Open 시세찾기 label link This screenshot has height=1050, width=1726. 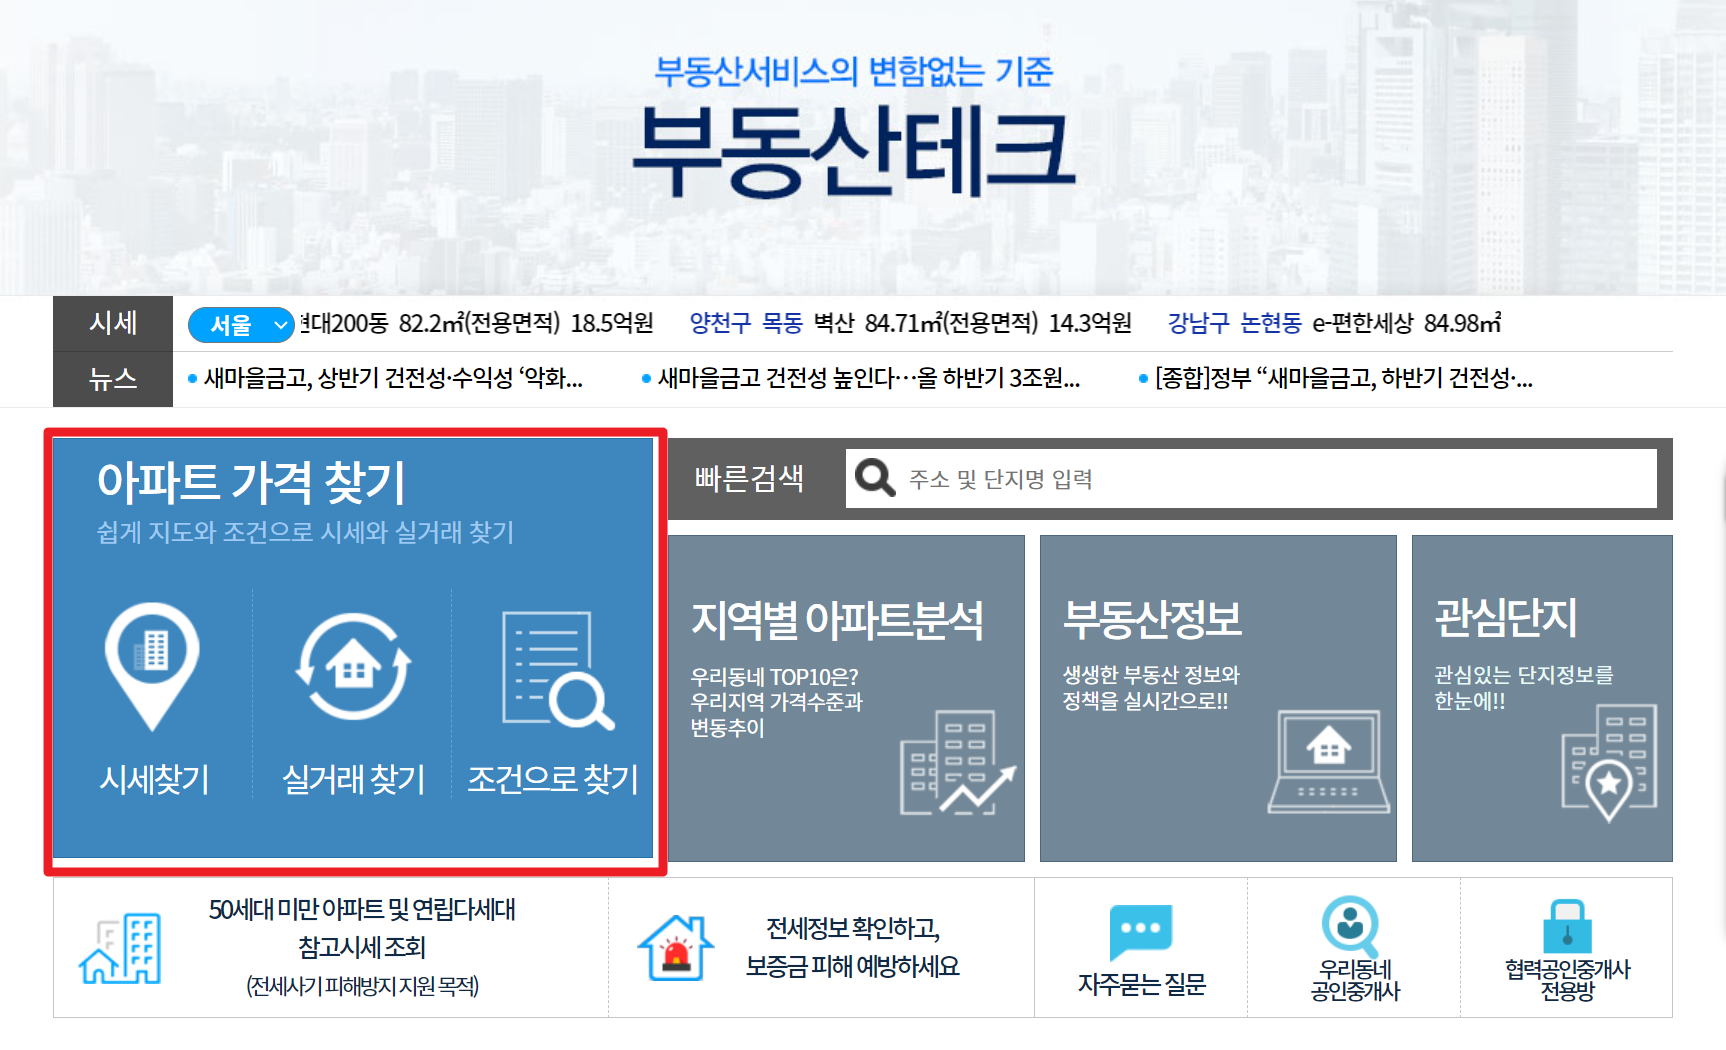154,779
